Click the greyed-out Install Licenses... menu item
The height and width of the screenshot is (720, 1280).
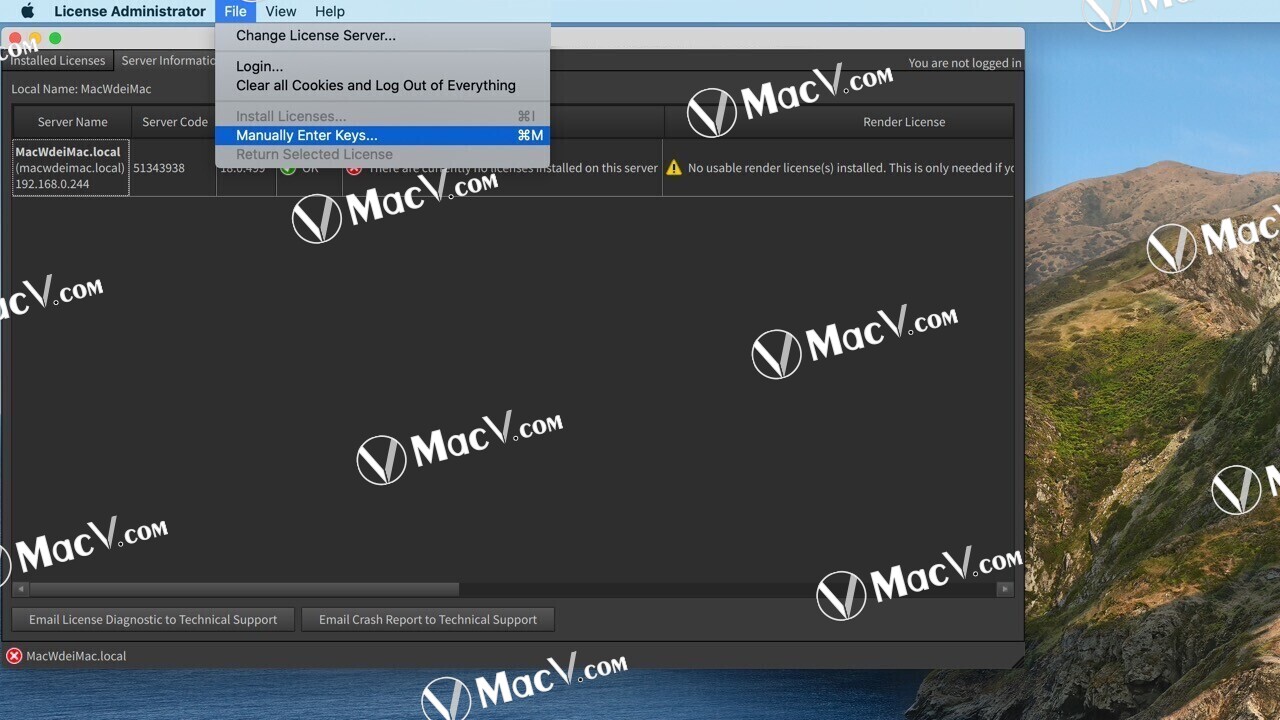(383, 116)
